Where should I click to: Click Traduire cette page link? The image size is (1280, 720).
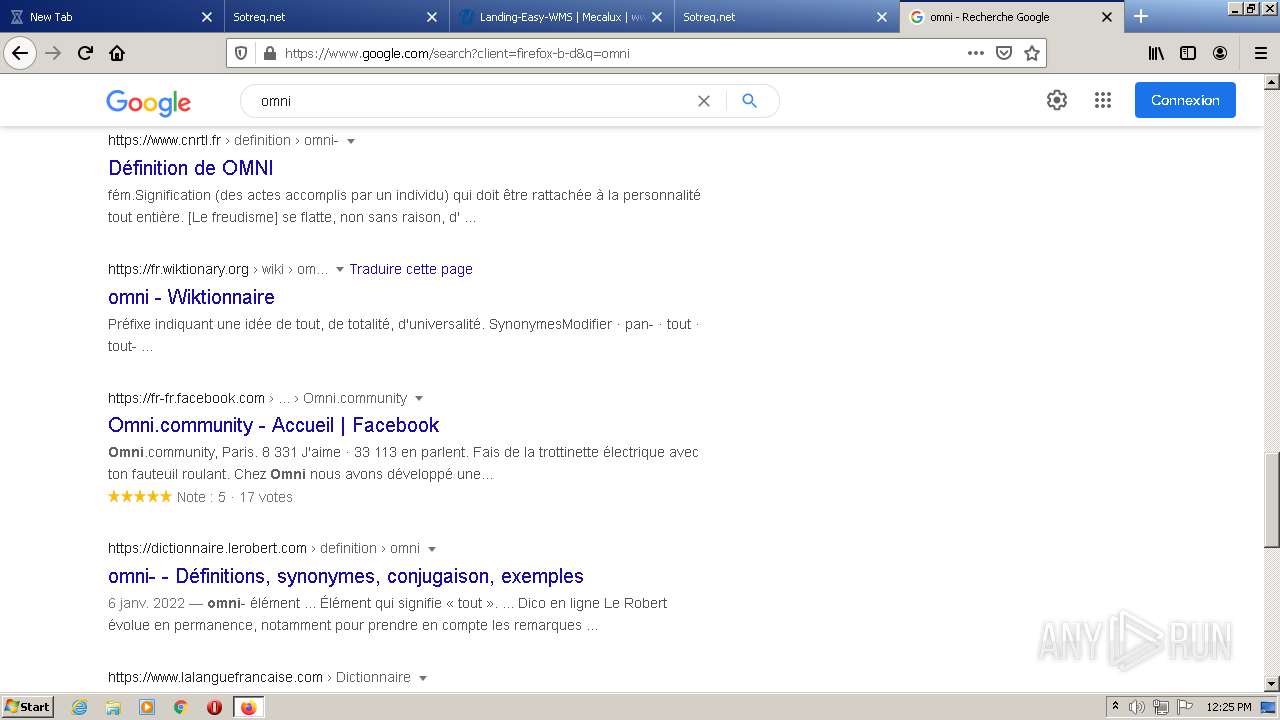click(x=411, y=269)
